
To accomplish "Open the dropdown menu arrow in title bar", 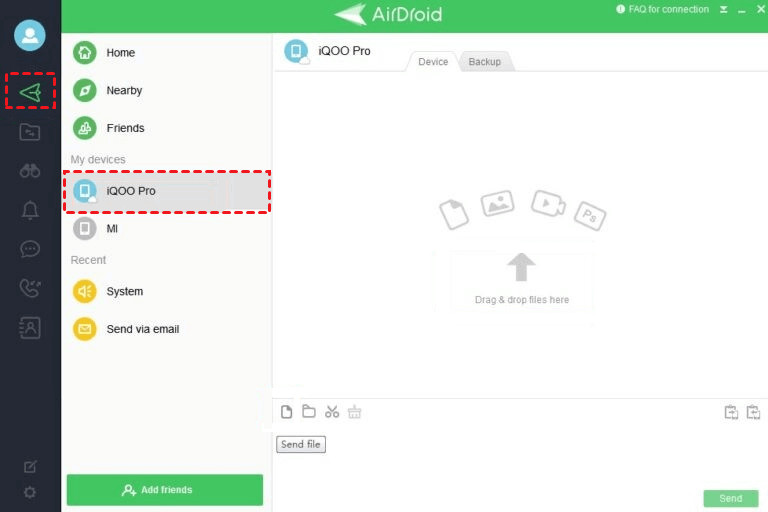I will pyautogui.click(x=723, y=9).
